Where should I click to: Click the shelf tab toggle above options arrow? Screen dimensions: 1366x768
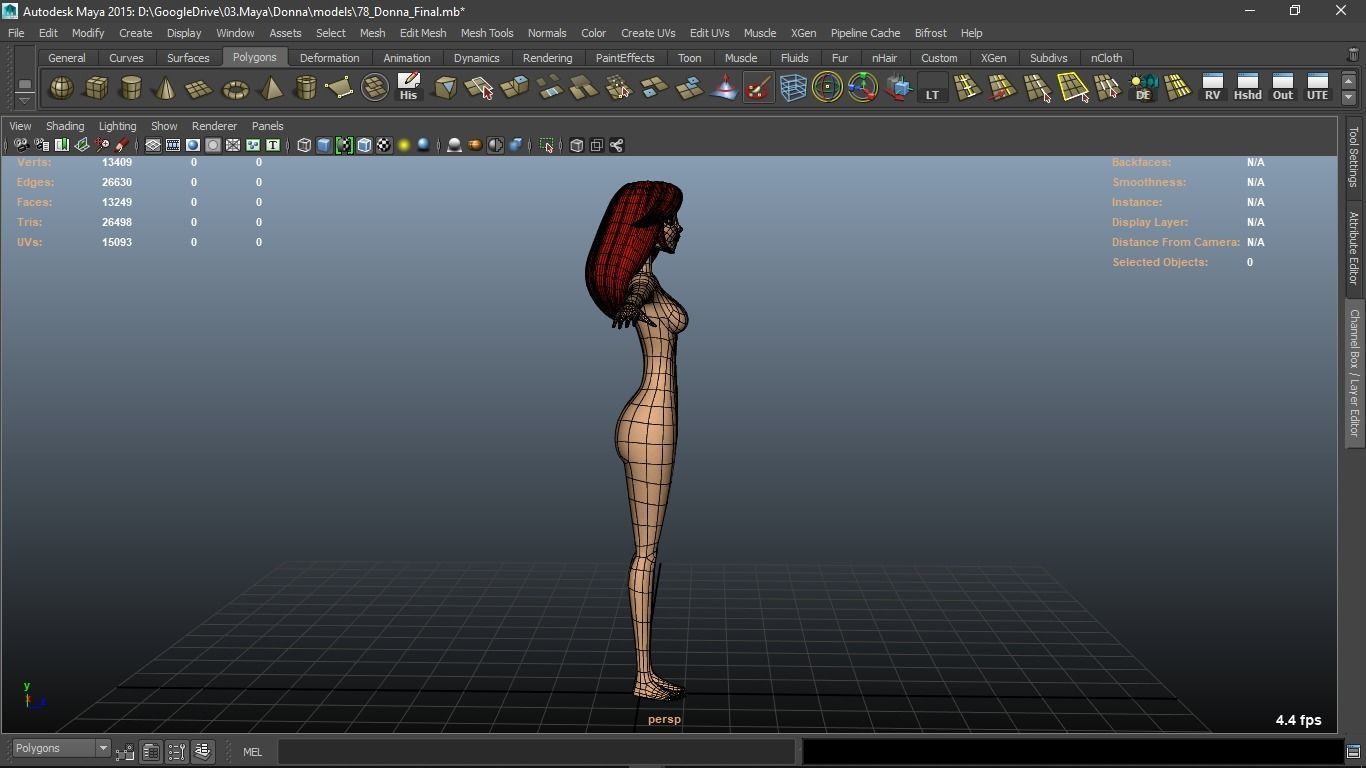click(x=25, y=84)
